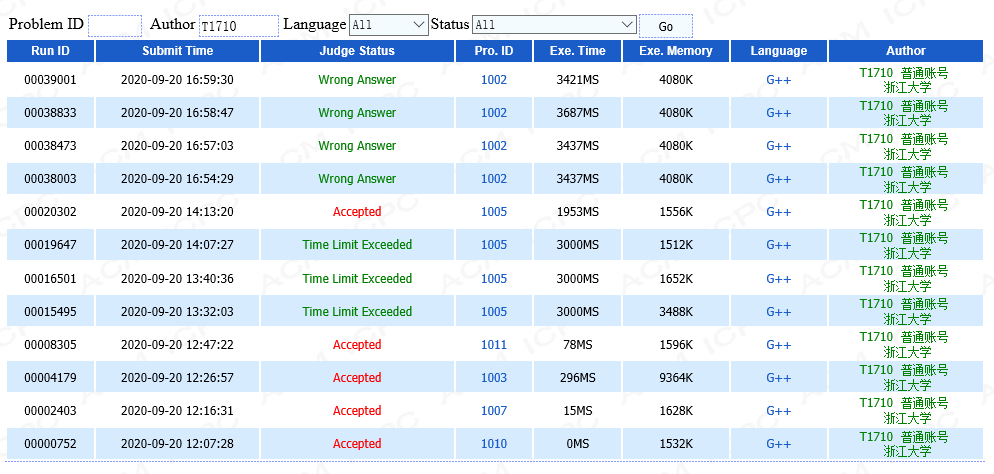Expand the Status dropdown
Viewport: 994px width, 474px height.
(x=553, y=25)
